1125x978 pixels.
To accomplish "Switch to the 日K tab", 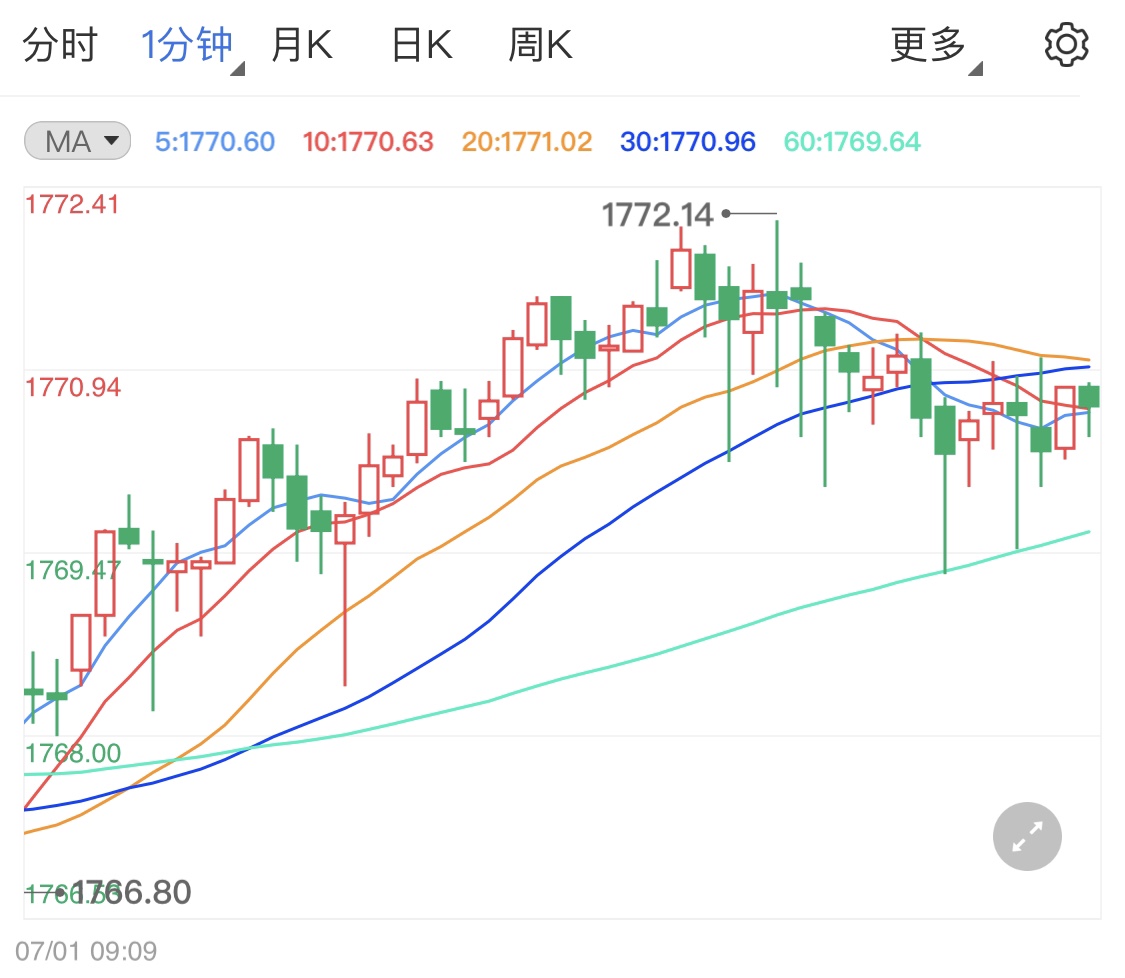I will coord(422,45).
